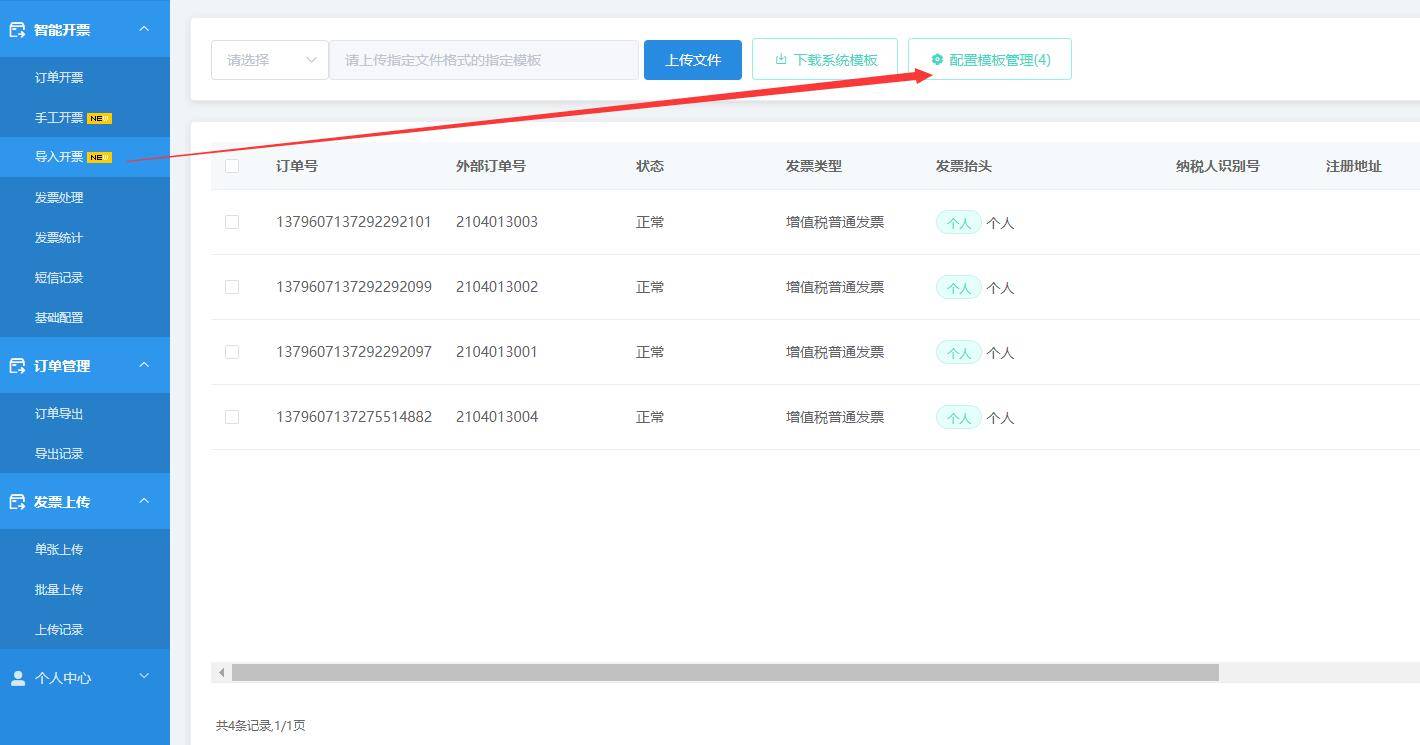Click the 下载系统模板 button
Image resolution: width=1420 pixels, height=745 pixels.
pyautogui.click(x=824, y=59)
